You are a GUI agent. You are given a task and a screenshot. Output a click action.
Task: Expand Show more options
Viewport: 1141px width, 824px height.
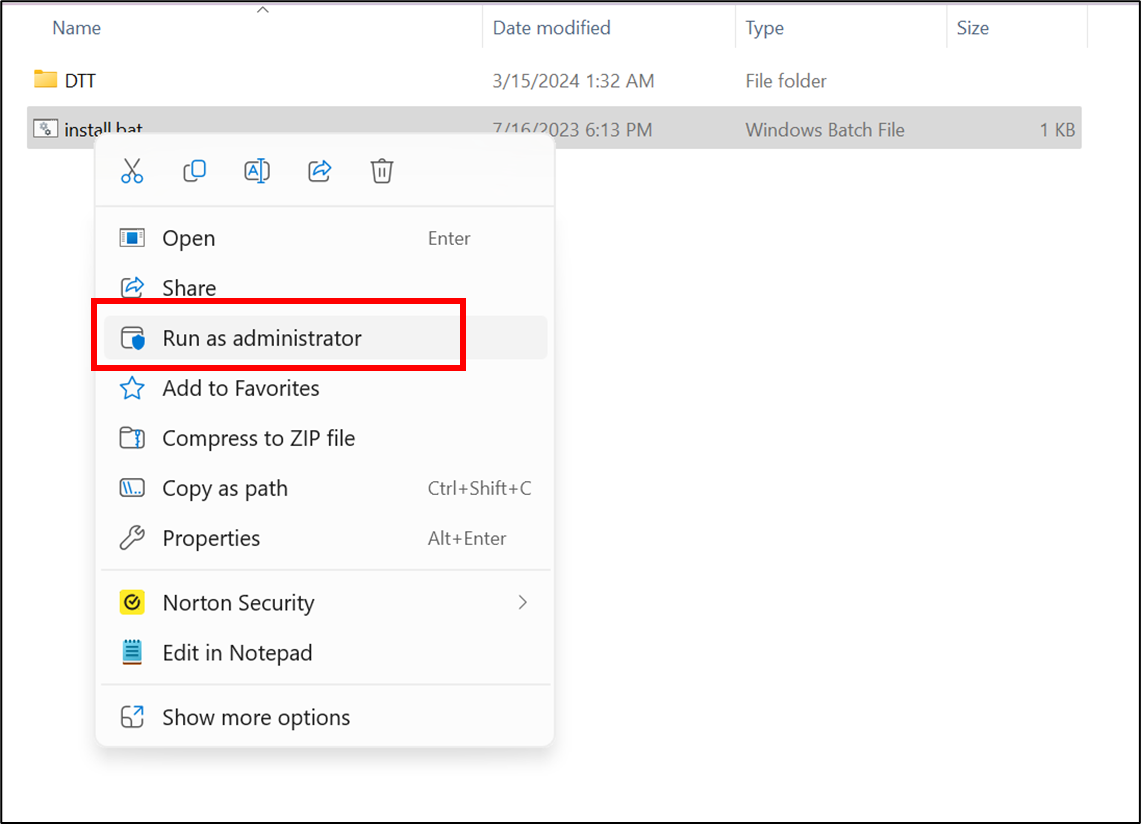[256, 717]
